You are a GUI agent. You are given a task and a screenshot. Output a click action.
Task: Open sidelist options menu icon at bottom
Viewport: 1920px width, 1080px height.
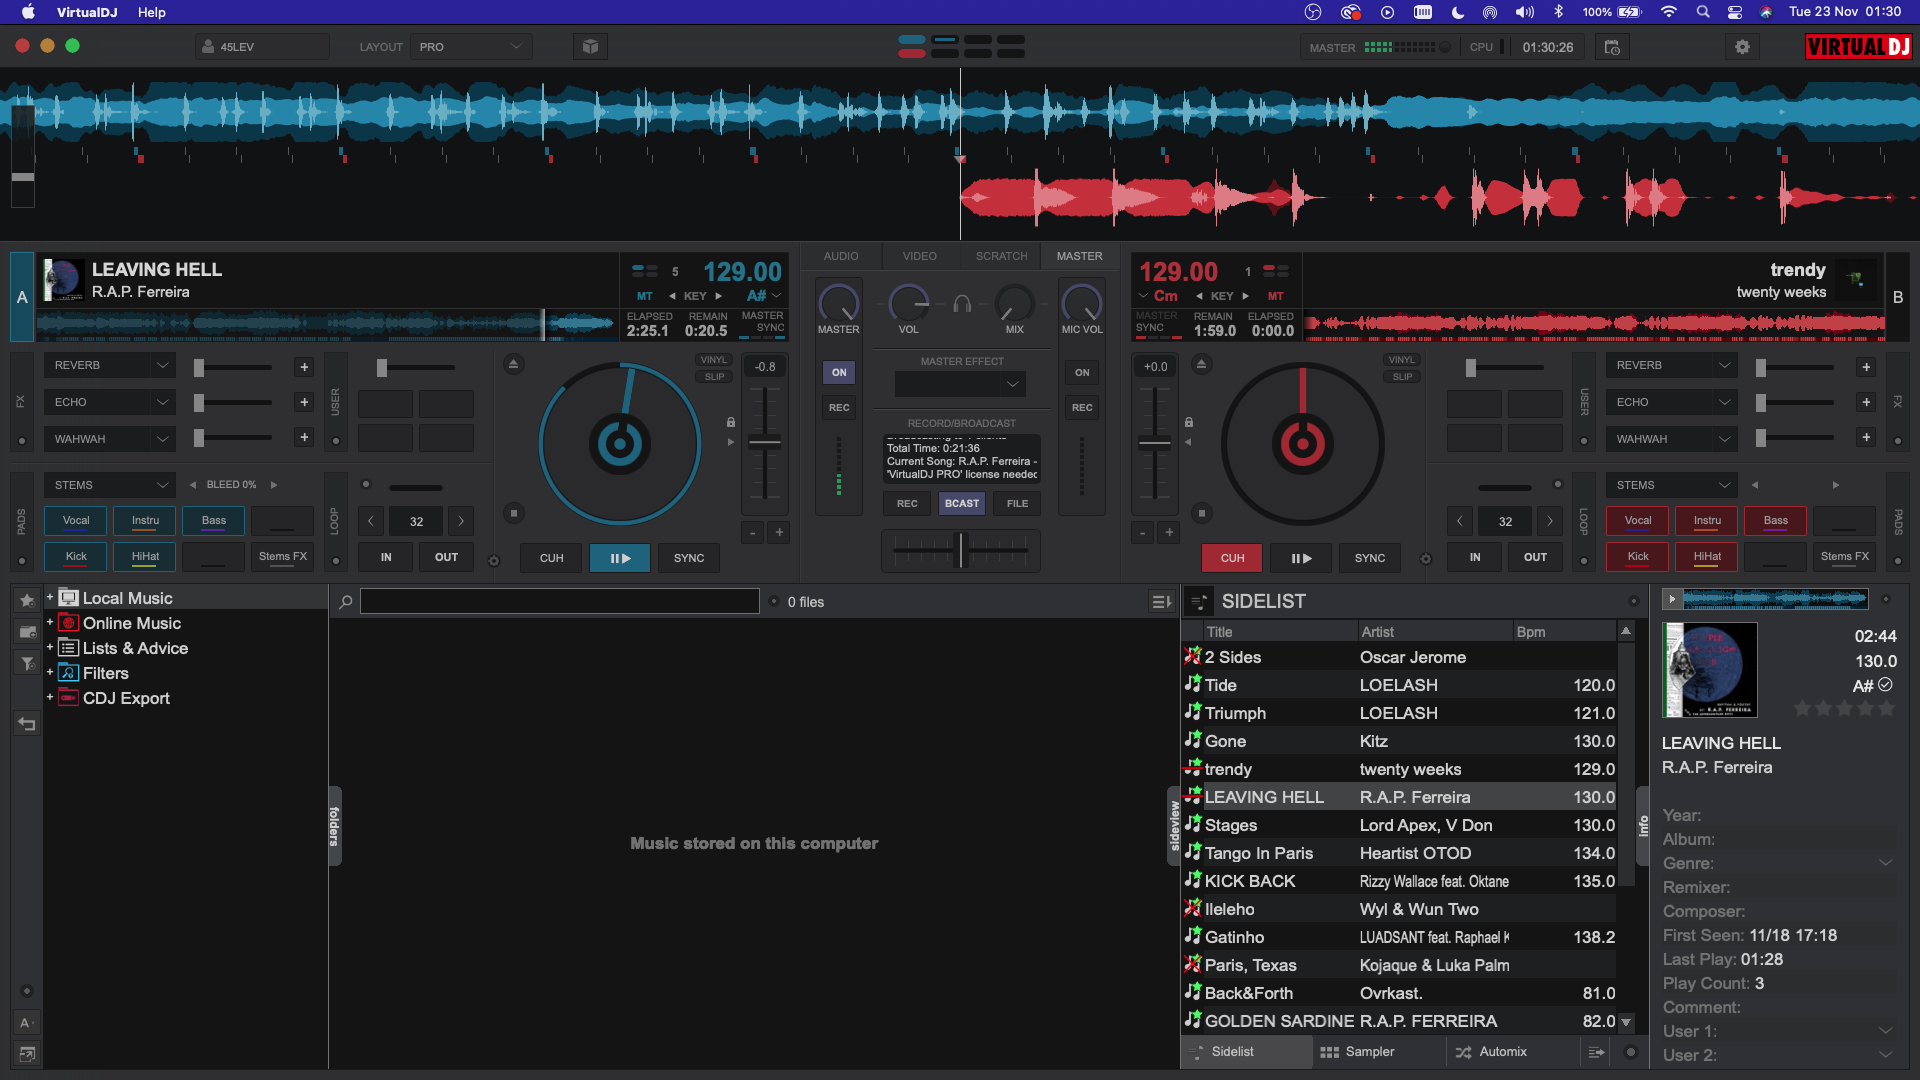[x=1596, y=1052]
